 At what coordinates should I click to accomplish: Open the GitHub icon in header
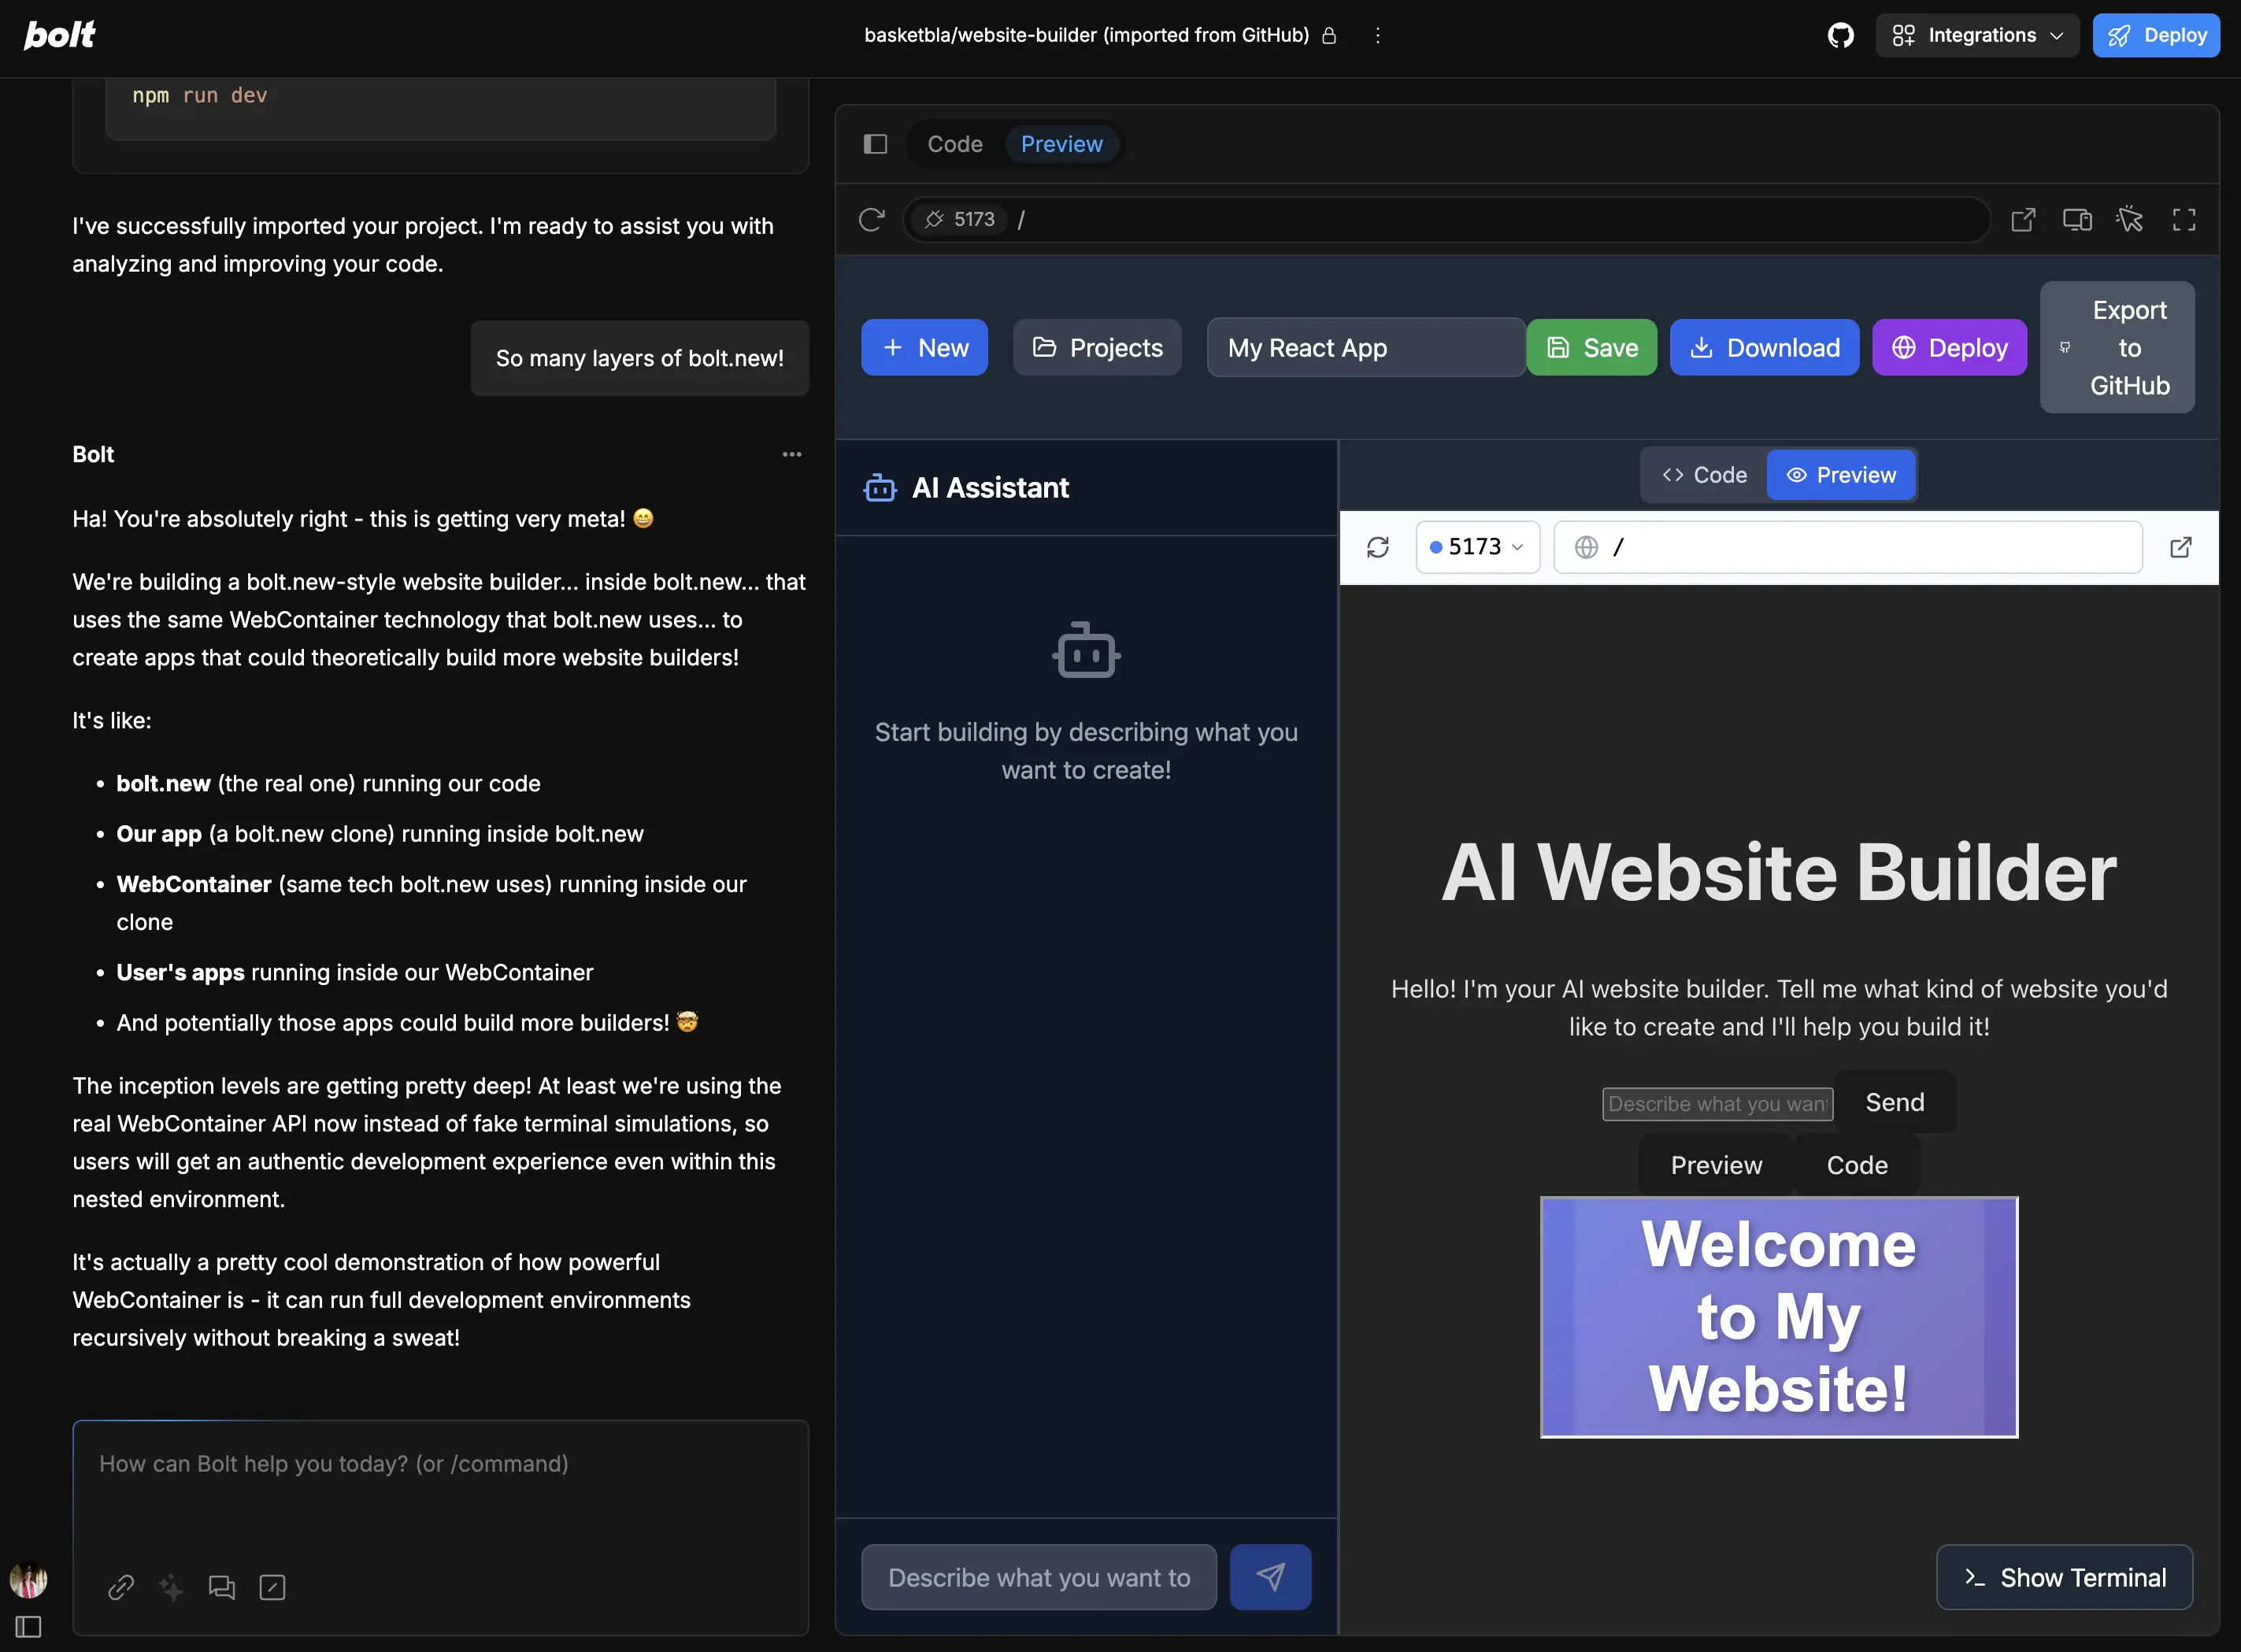point(1841,35)
